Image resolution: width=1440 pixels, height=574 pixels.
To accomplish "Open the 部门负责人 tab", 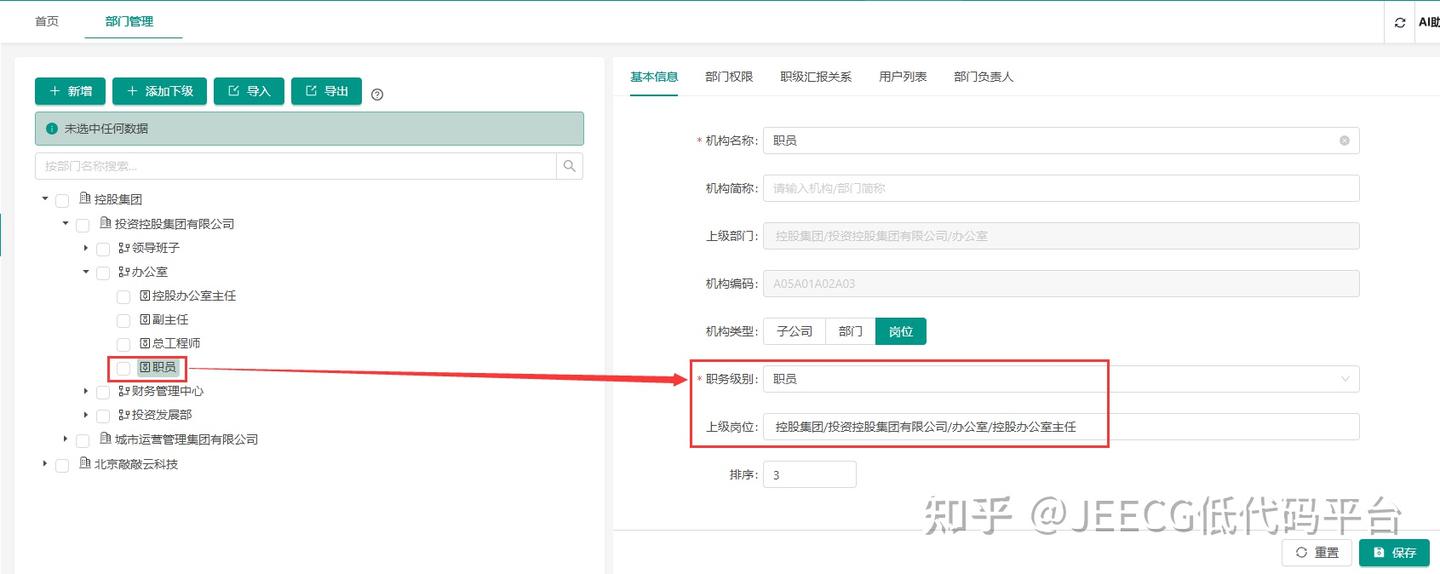I will (x=984, y=77).
